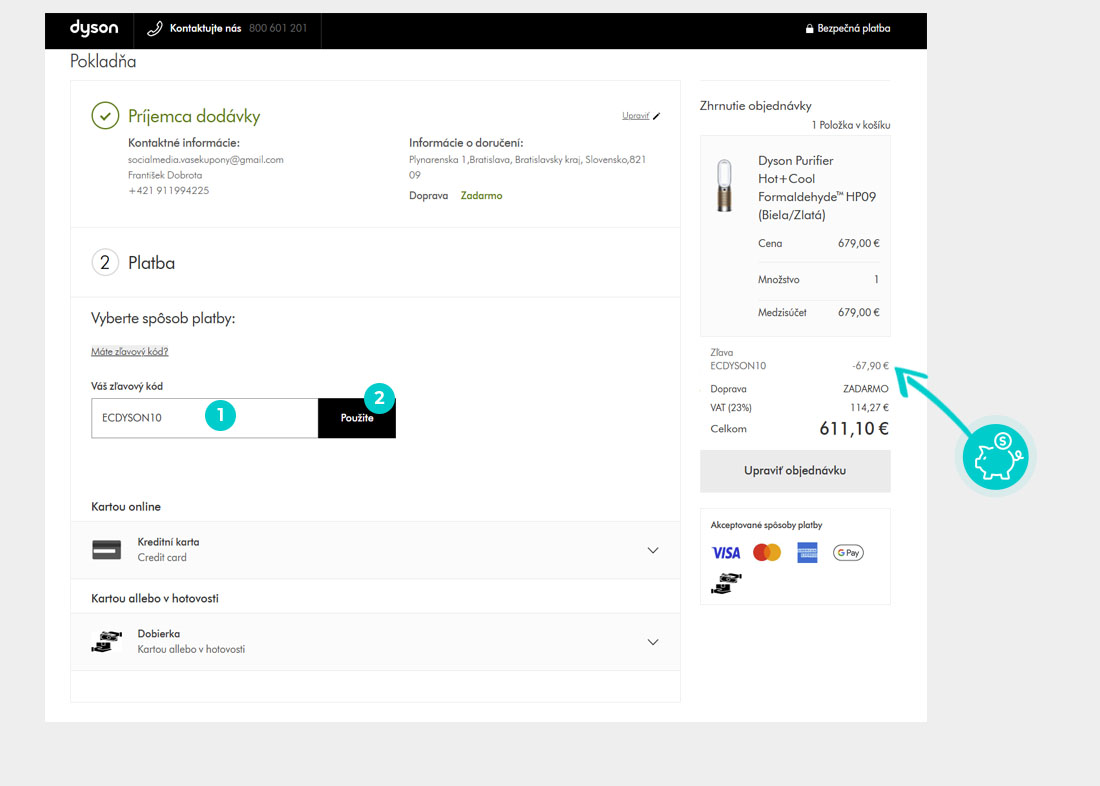Click the Kontaktujte nás header link
Viewport: 1100px width, 786px height.
point(206,29)
